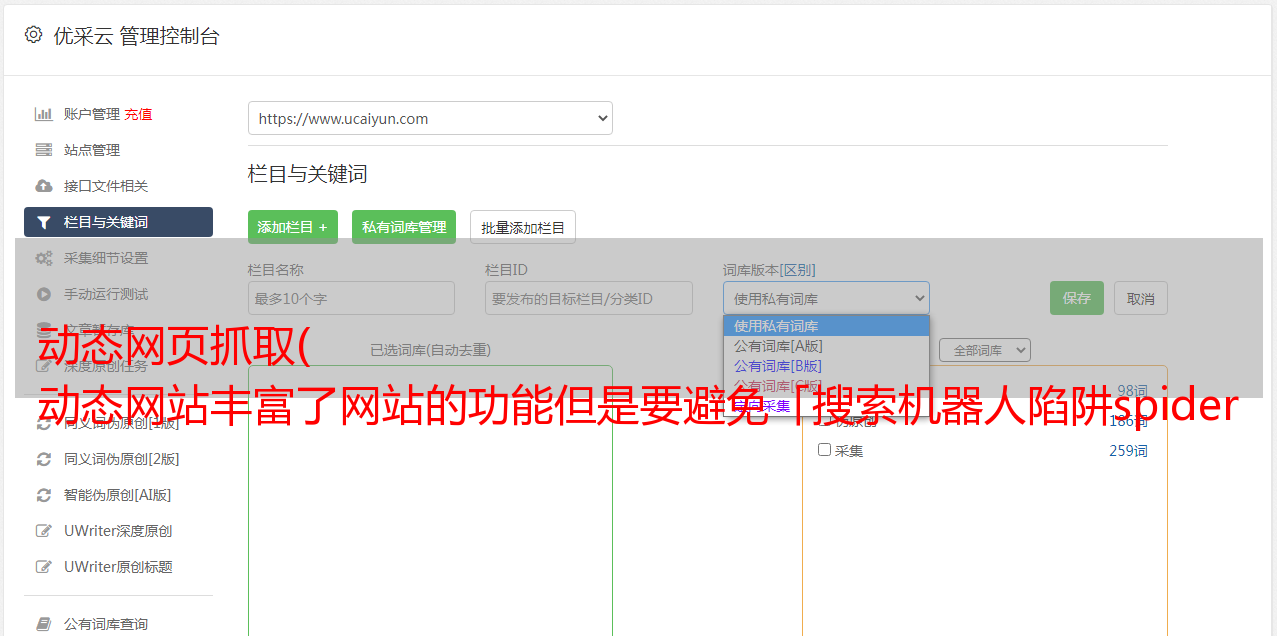The image size is (1277, 636).
Task: Click the gears icon for 采集细节设置
Action: pos(44,258)
